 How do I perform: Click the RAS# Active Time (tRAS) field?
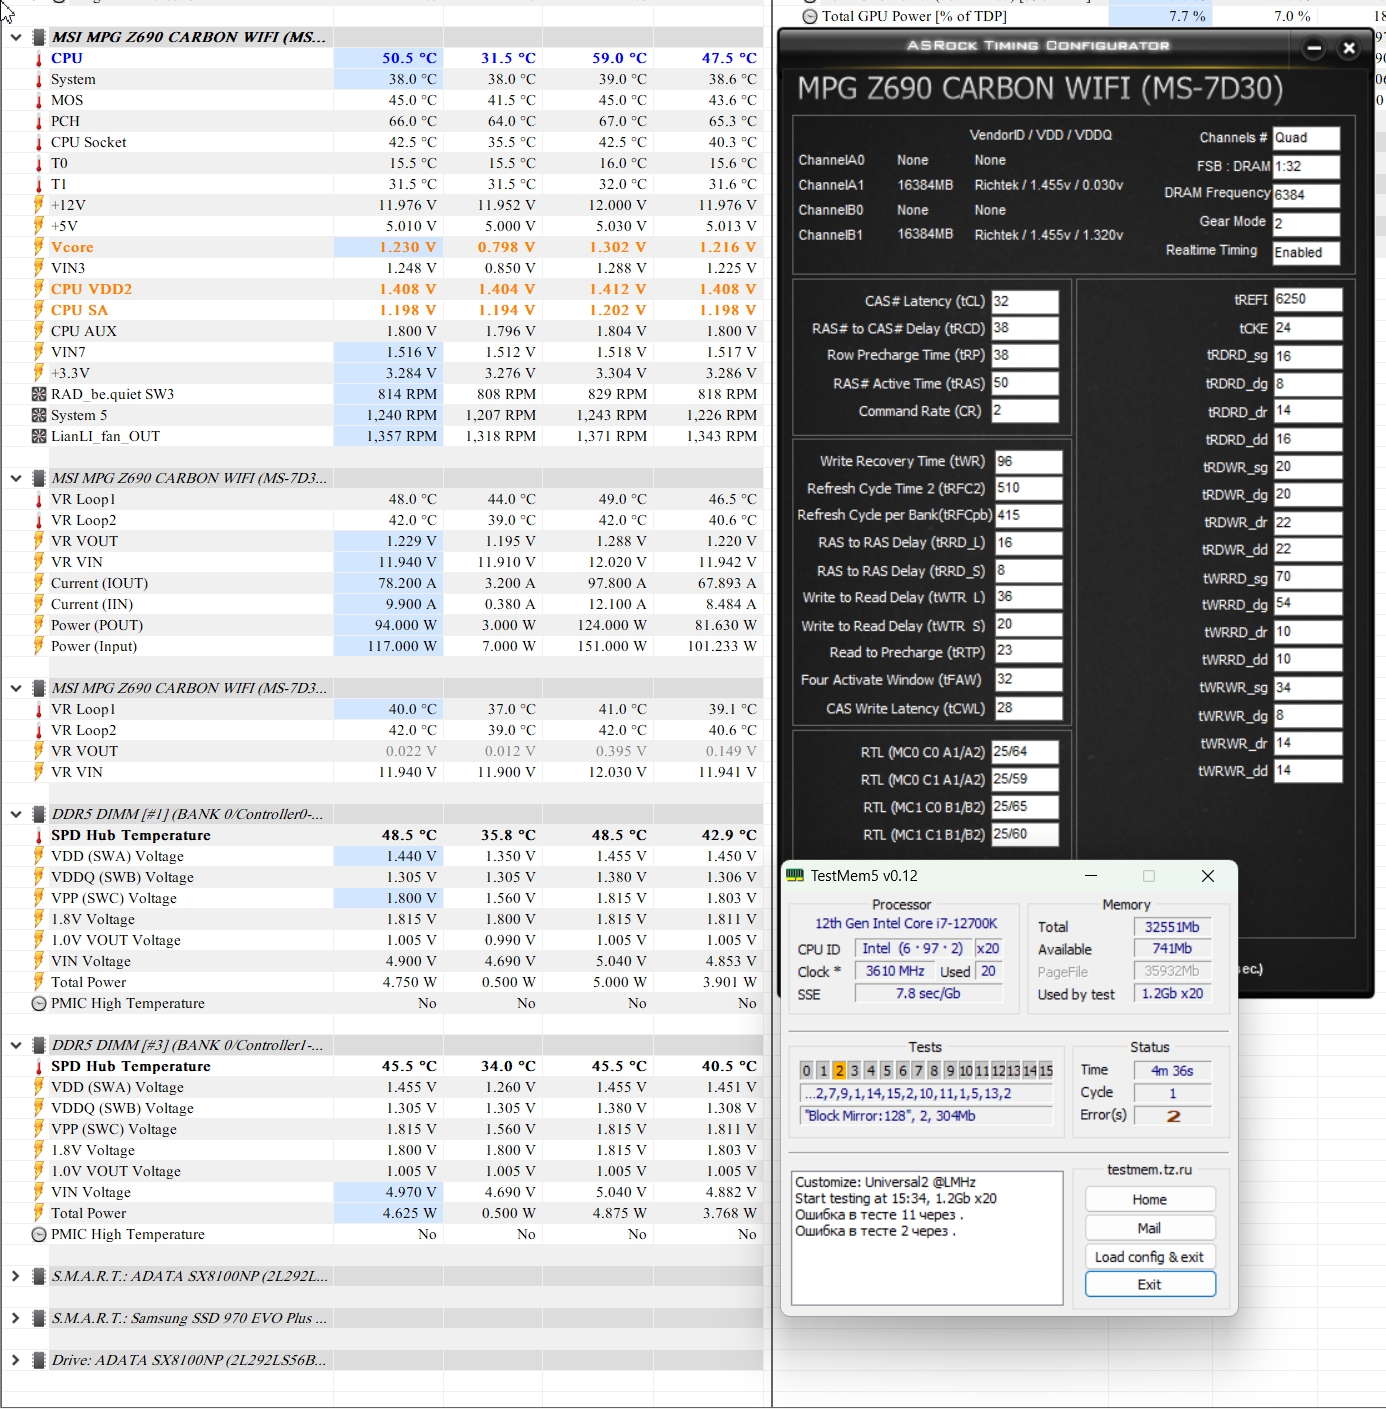coord(1025,383)
